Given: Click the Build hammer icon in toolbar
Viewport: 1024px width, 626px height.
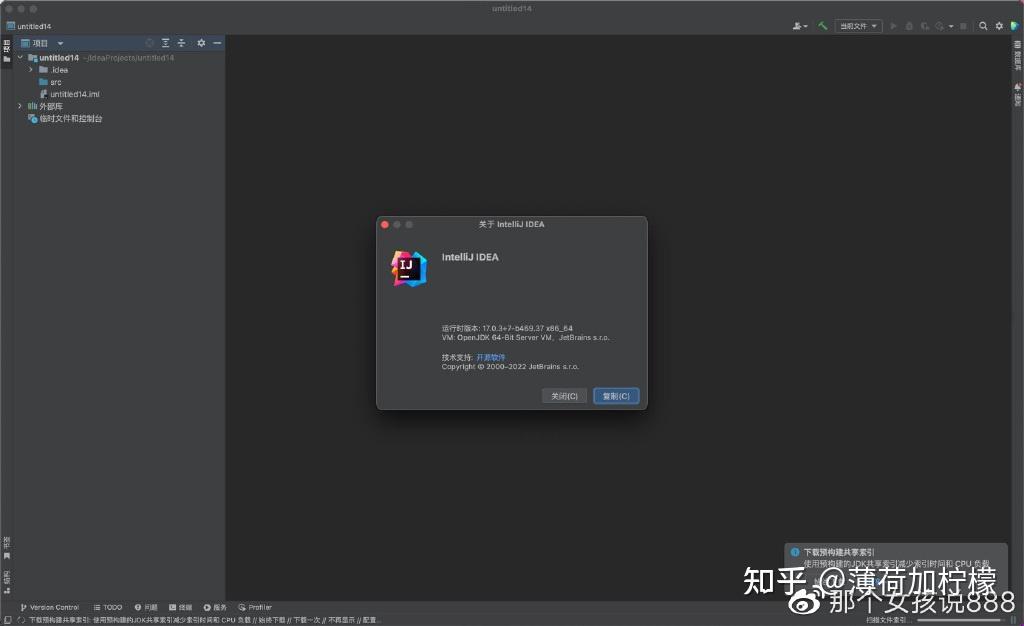Looking at the screenshot, I should point(823,25).
